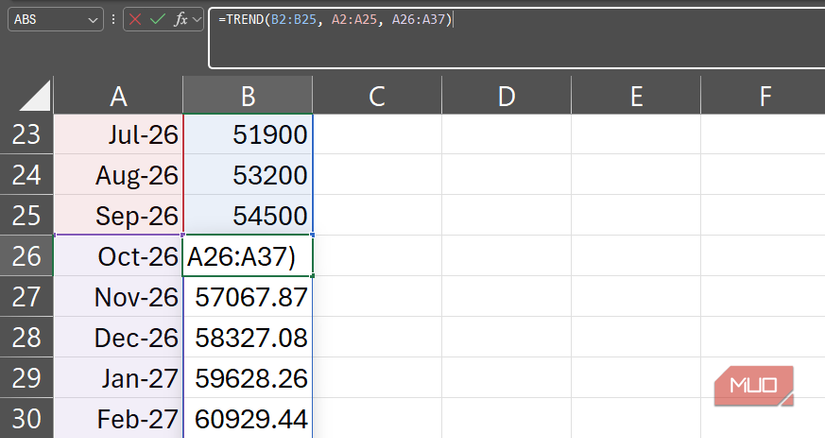Screen dimensions: 825x438
Task: Click cell containing Jul-26
Action: (118, 134)
